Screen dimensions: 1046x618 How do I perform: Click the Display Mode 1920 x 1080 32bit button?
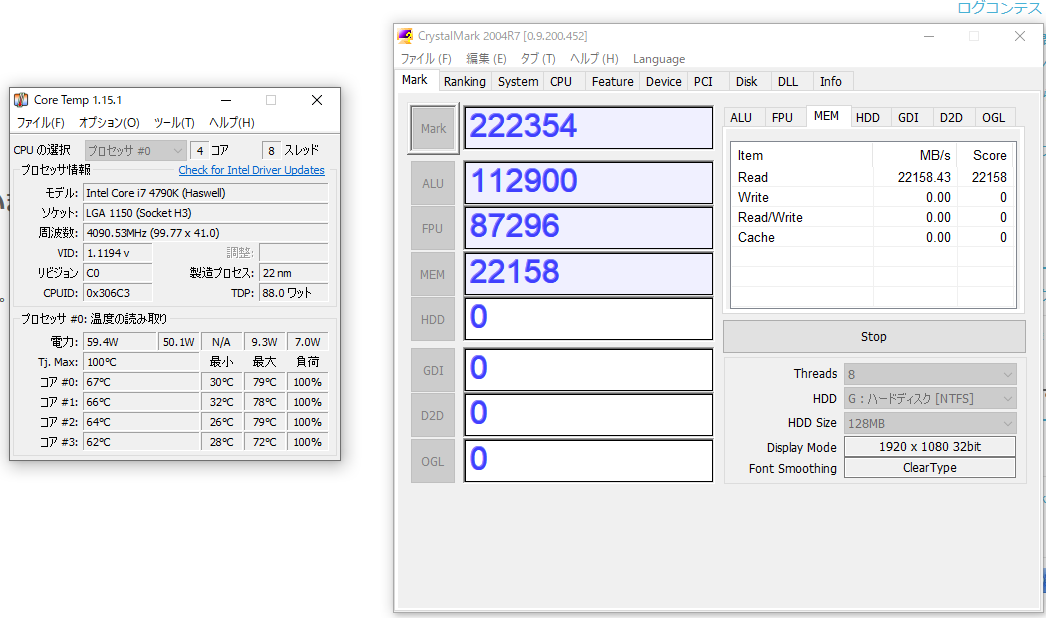pyautogui.click(x=930, y=446)
